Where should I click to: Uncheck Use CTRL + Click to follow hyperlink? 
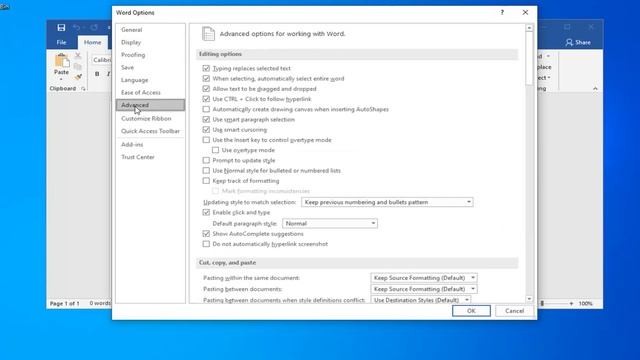click(206, 99)
